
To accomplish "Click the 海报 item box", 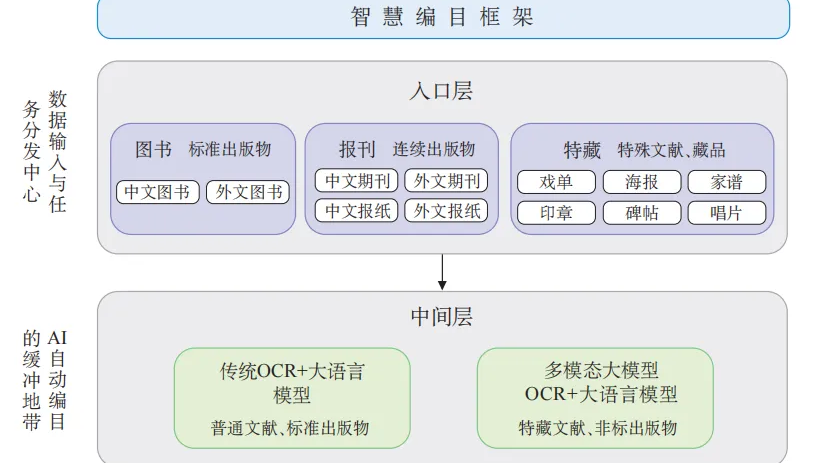I will pyautogui.click(x=641, y=182).
